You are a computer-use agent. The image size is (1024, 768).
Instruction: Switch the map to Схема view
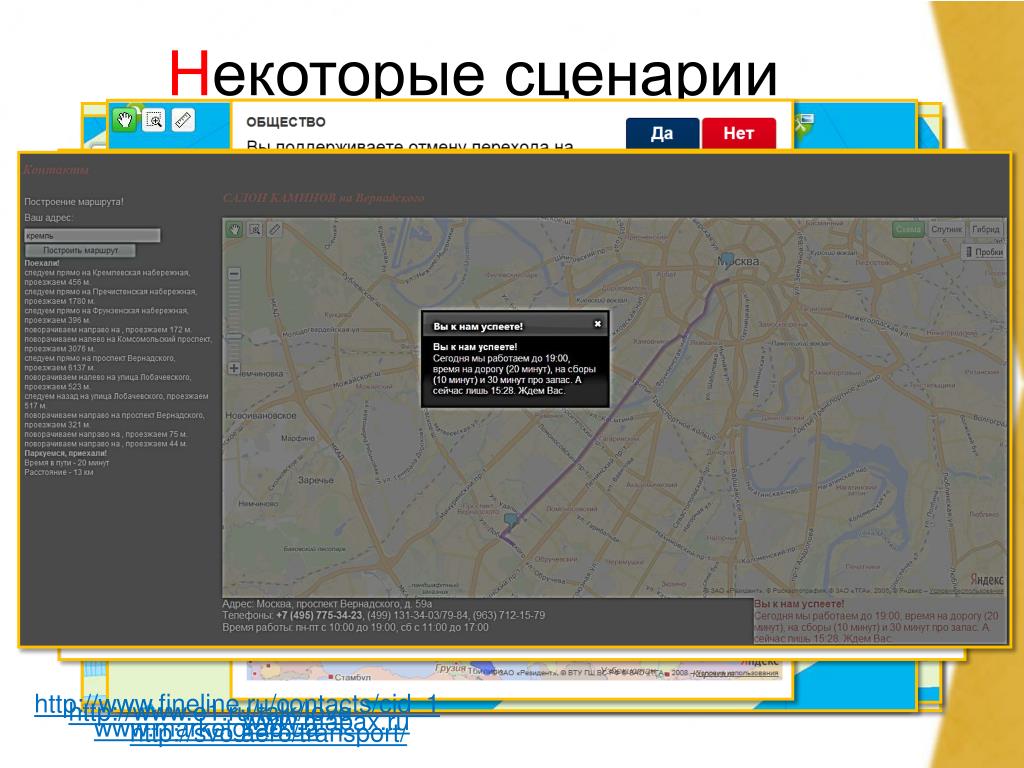pos(908,229)
